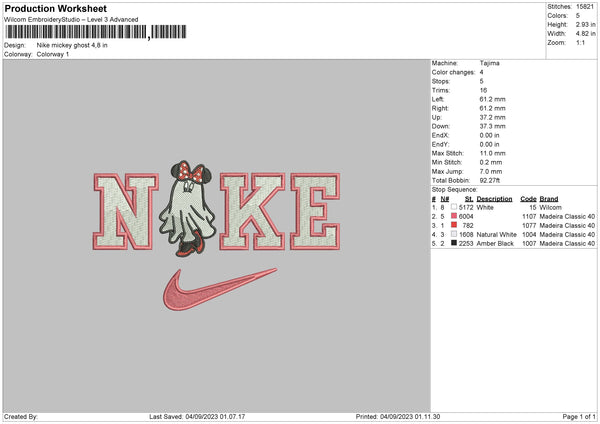600x424 pixels.
Task: Click the 'Amber Black' description
Action: coord(495,243)
